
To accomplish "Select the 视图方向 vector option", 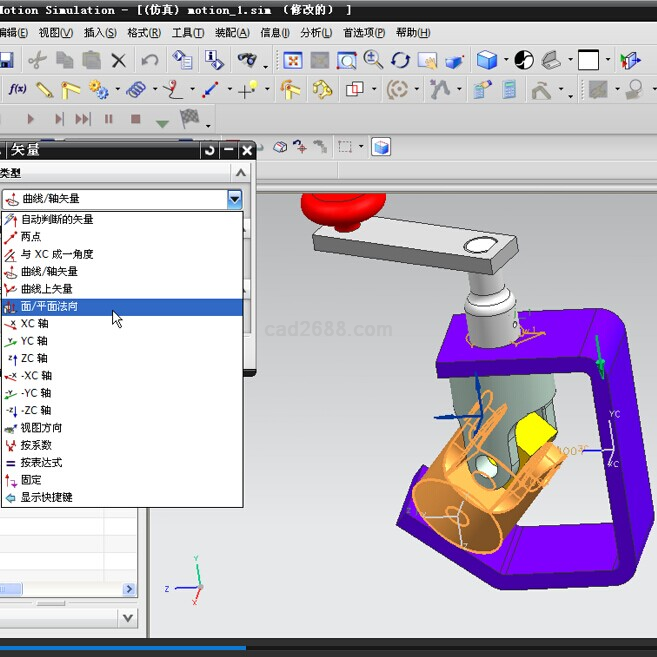I will tap(41, 428).
